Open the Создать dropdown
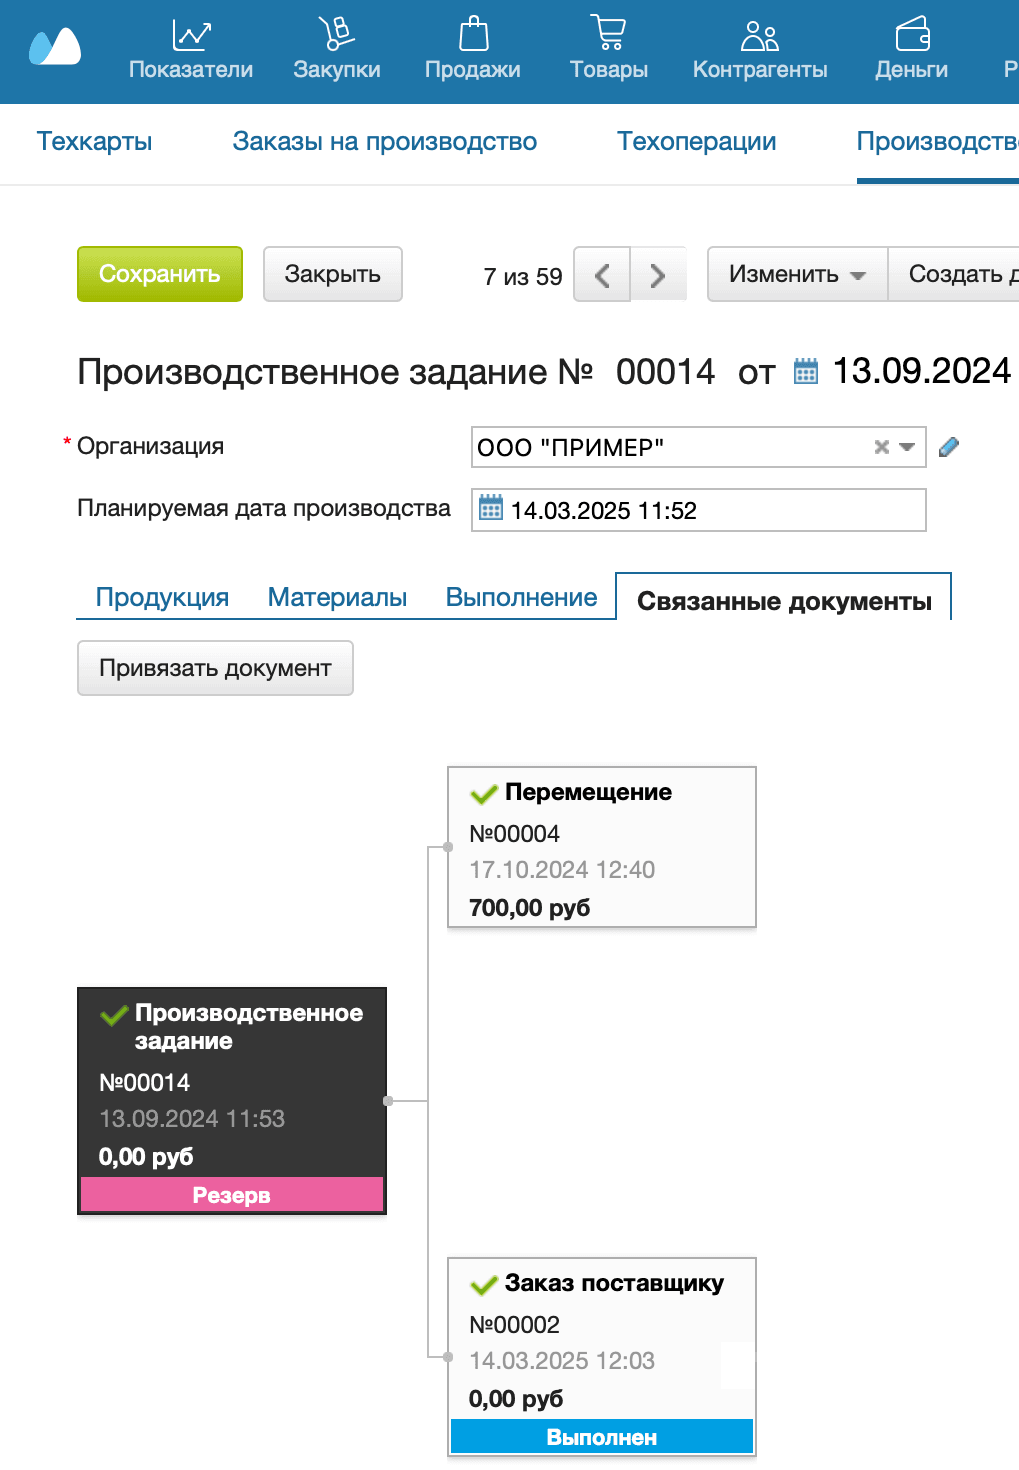This screenshot has width=1019, height=1470. (x=963, y=274)
